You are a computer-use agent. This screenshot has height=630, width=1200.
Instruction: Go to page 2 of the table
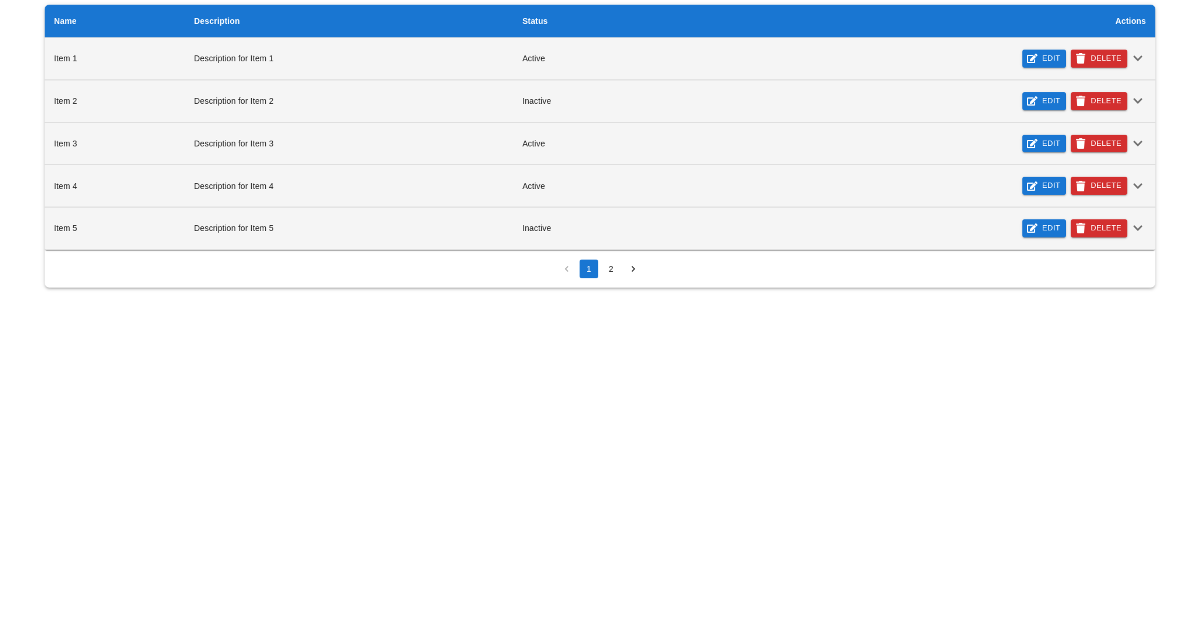point(611,268)
